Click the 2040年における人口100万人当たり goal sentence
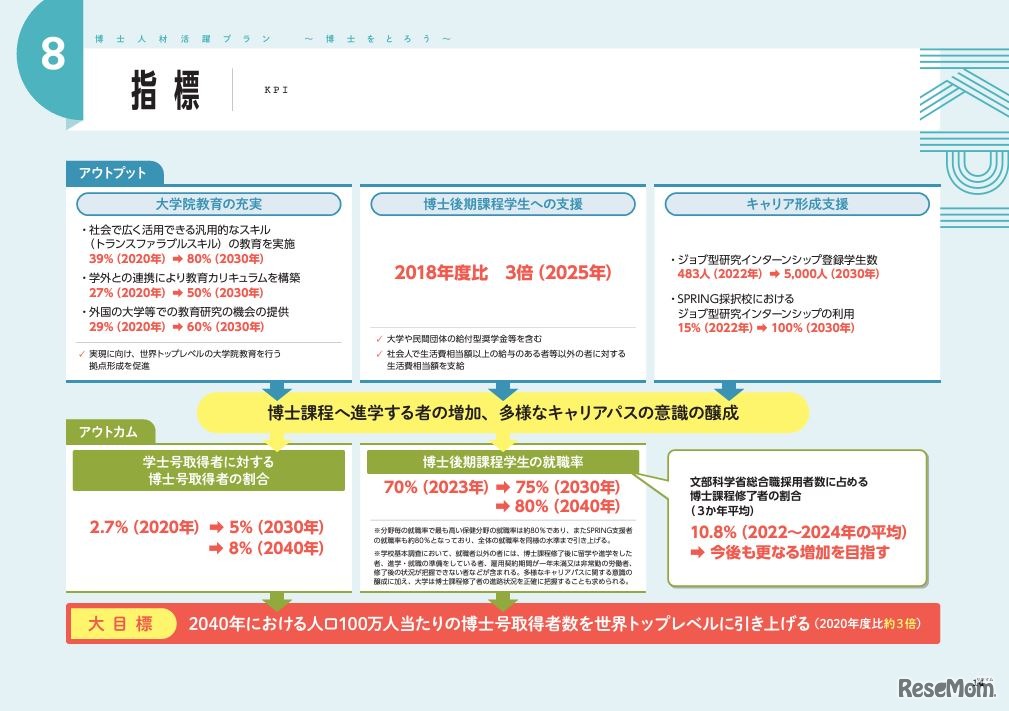The width and height of the screenshot is (1009, 711). (x=499, y=623)
